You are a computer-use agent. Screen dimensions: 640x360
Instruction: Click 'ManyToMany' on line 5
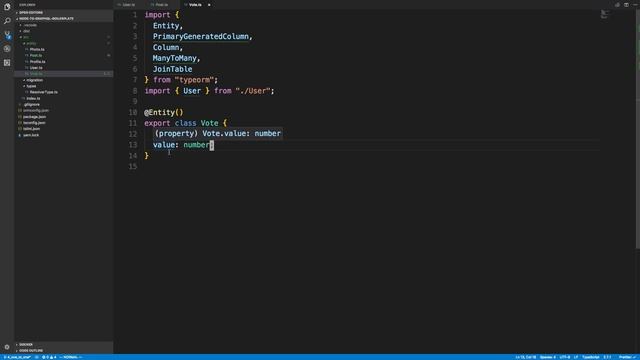pos(175,58)
